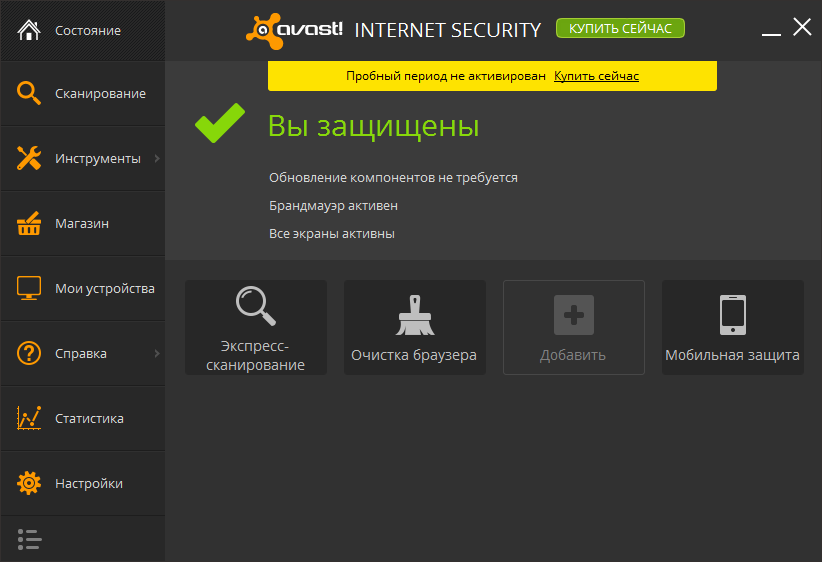Click the Добавить plus tile
This screenshot has width=822, height=562.
pyautogui.click(x=573, y=327)
